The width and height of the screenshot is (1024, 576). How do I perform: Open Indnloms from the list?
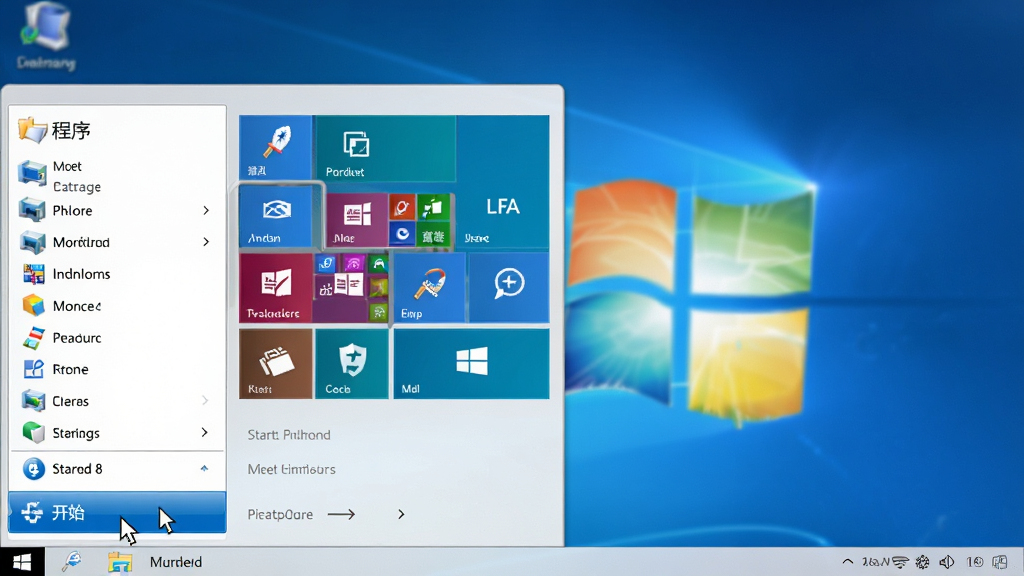(x=118, y=274)
